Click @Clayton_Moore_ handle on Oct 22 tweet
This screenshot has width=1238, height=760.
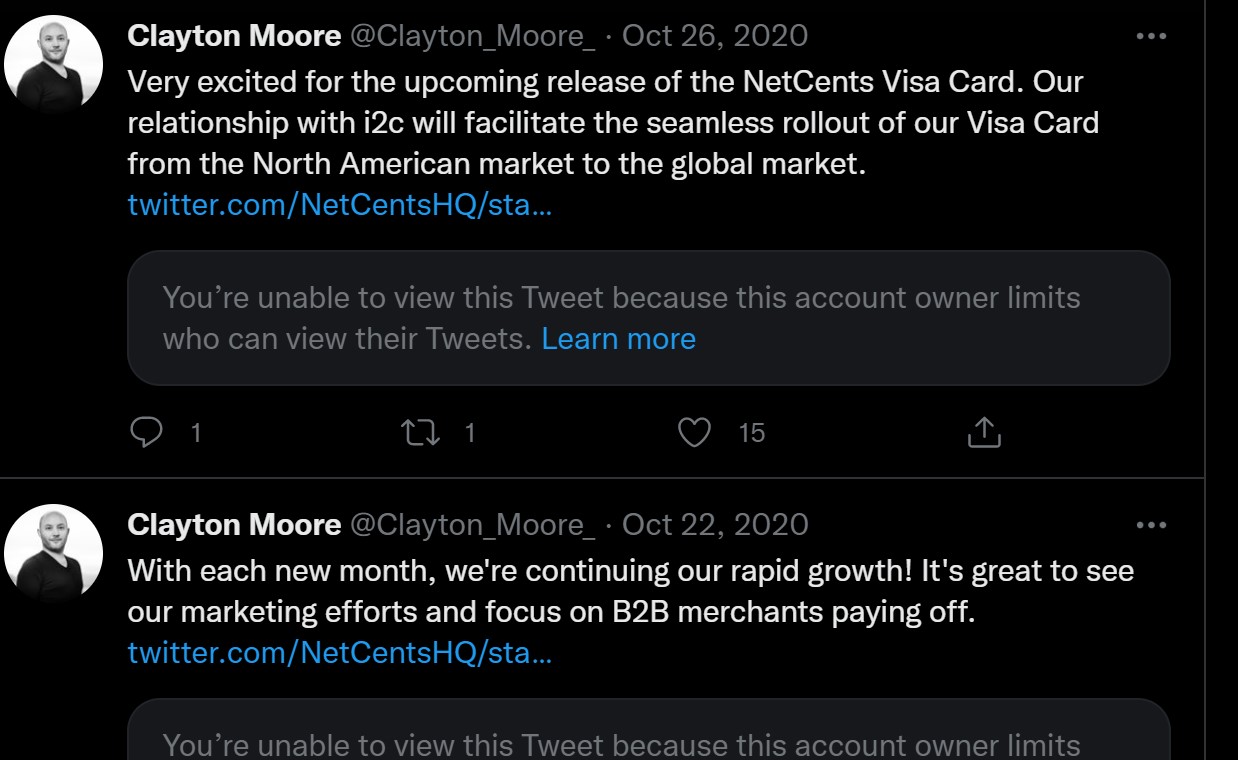pyautogui.click(x=472, y=525)
